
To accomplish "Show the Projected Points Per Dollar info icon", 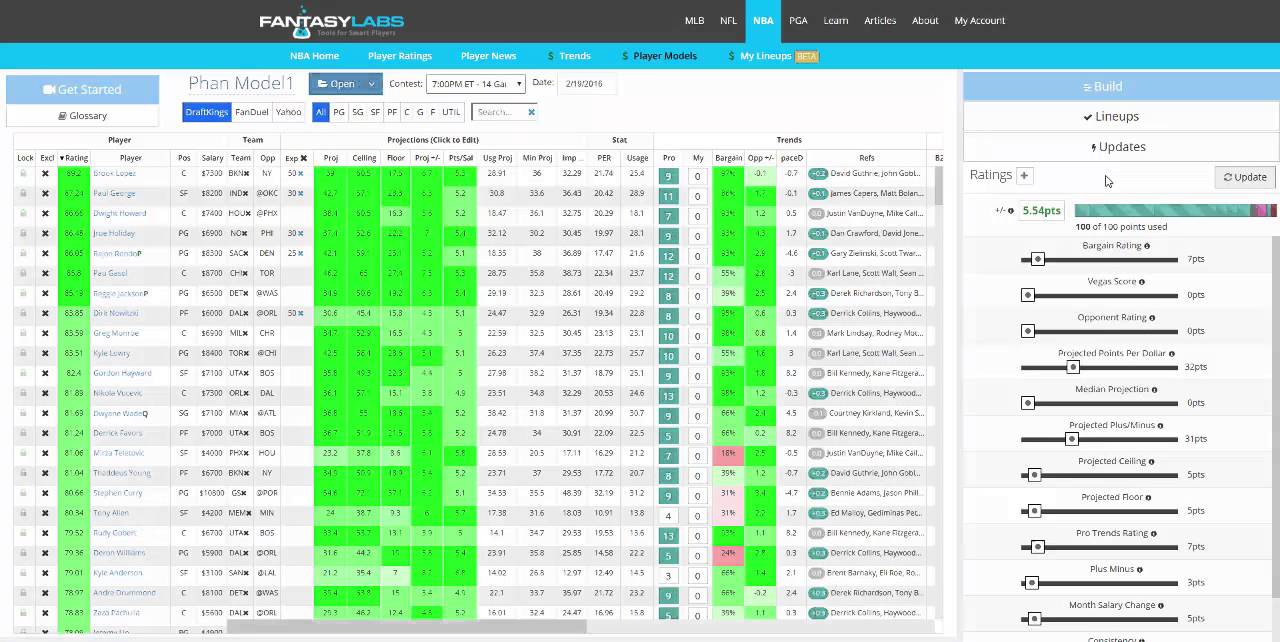I will (x=1172, y=354).
